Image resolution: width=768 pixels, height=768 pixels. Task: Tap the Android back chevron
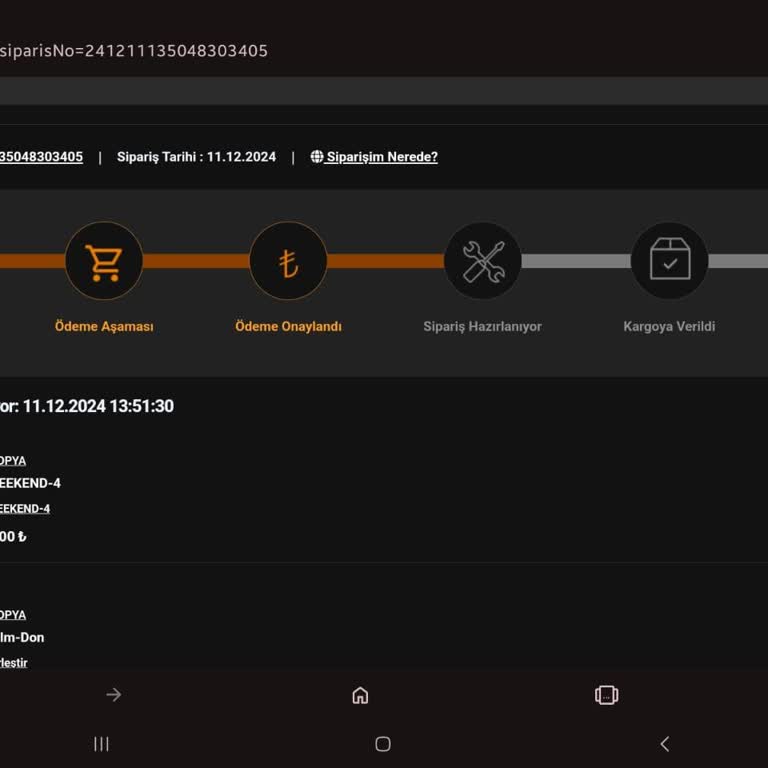(x=665, y=744)
